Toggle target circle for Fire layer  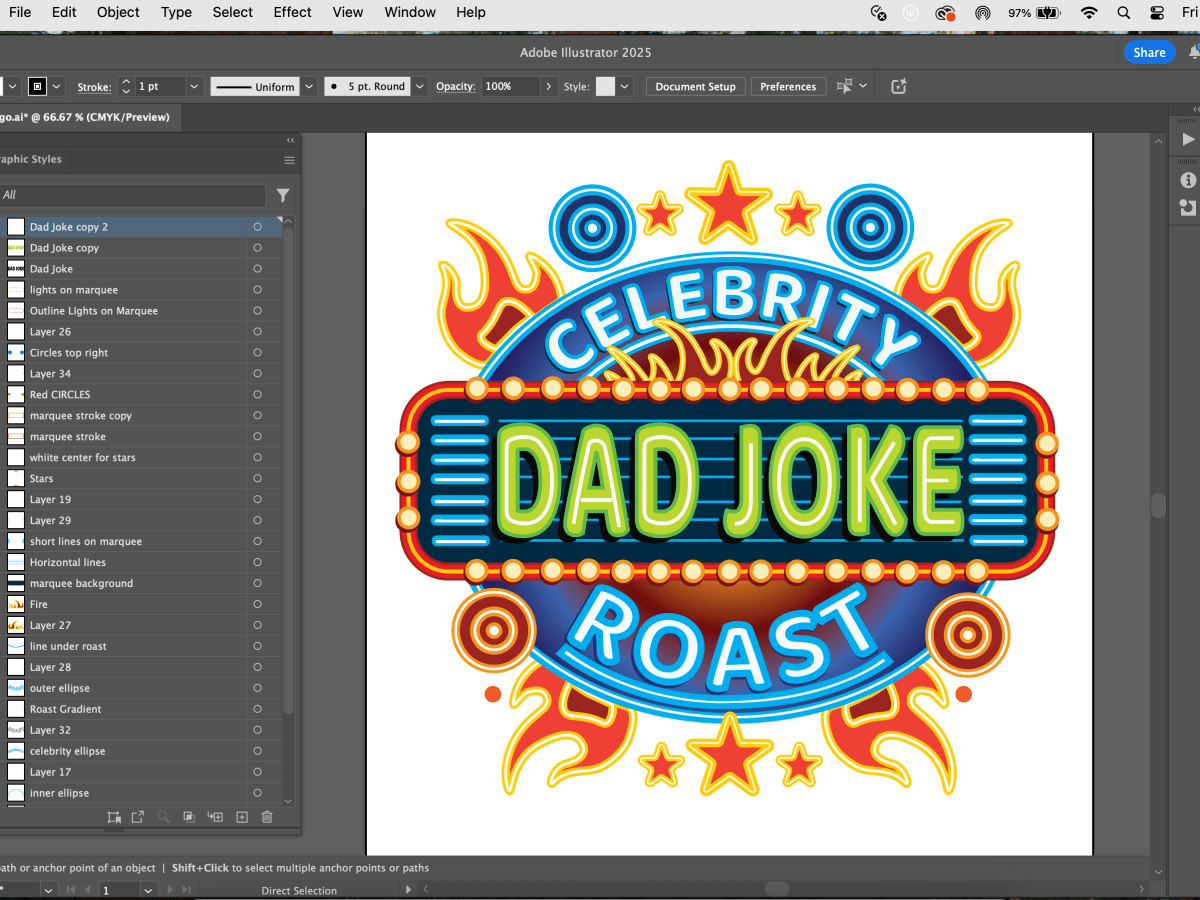tap(257, 605)
